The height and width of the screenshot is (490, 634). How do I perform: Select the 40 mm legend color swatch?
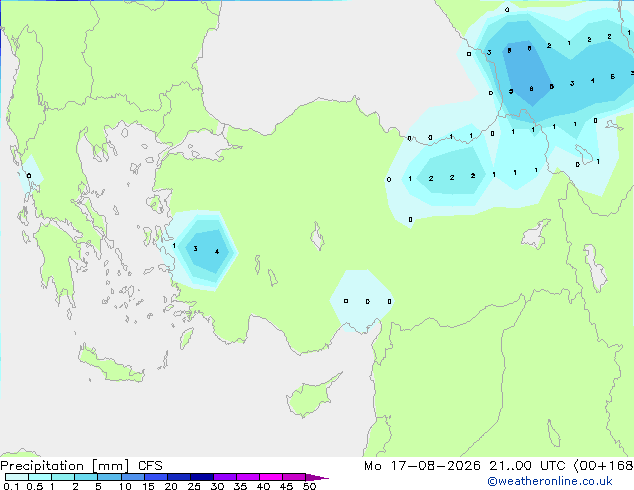click(271, 477)
